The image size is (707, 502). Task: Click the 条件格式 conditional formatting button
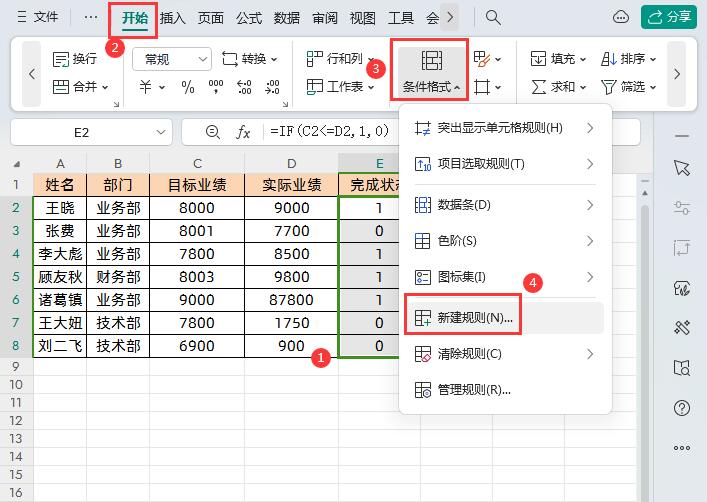[431, 70]
